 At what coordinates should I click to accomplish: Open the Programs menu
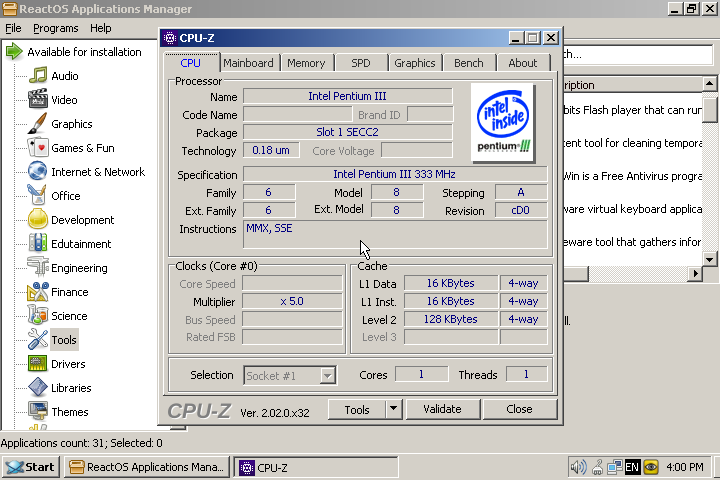tap(56, 28)
